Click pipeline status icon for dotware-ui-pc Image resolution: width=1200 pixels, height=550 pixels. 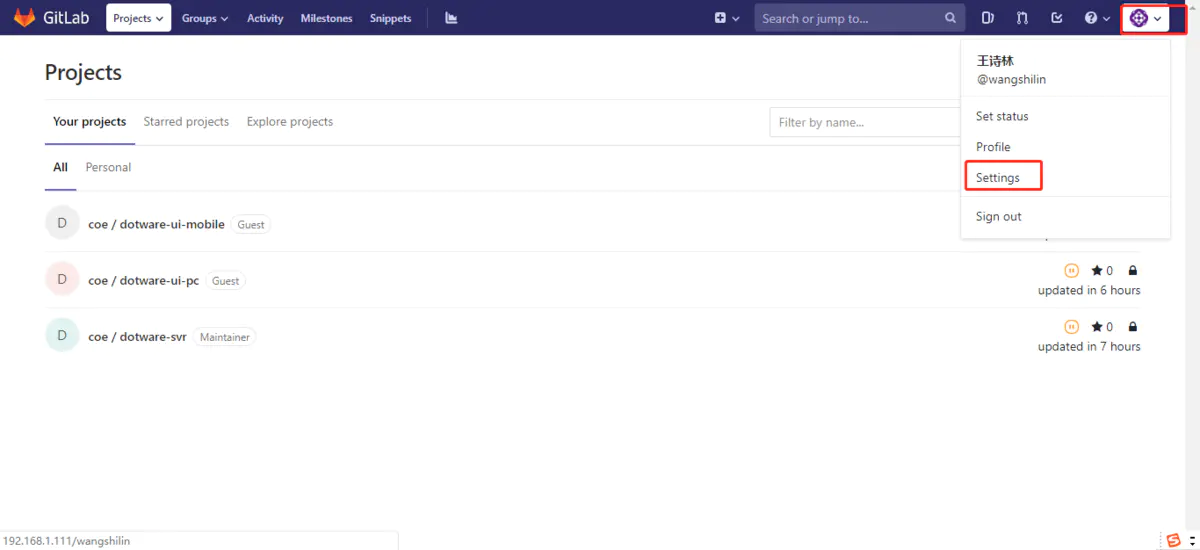(1071, 270)
